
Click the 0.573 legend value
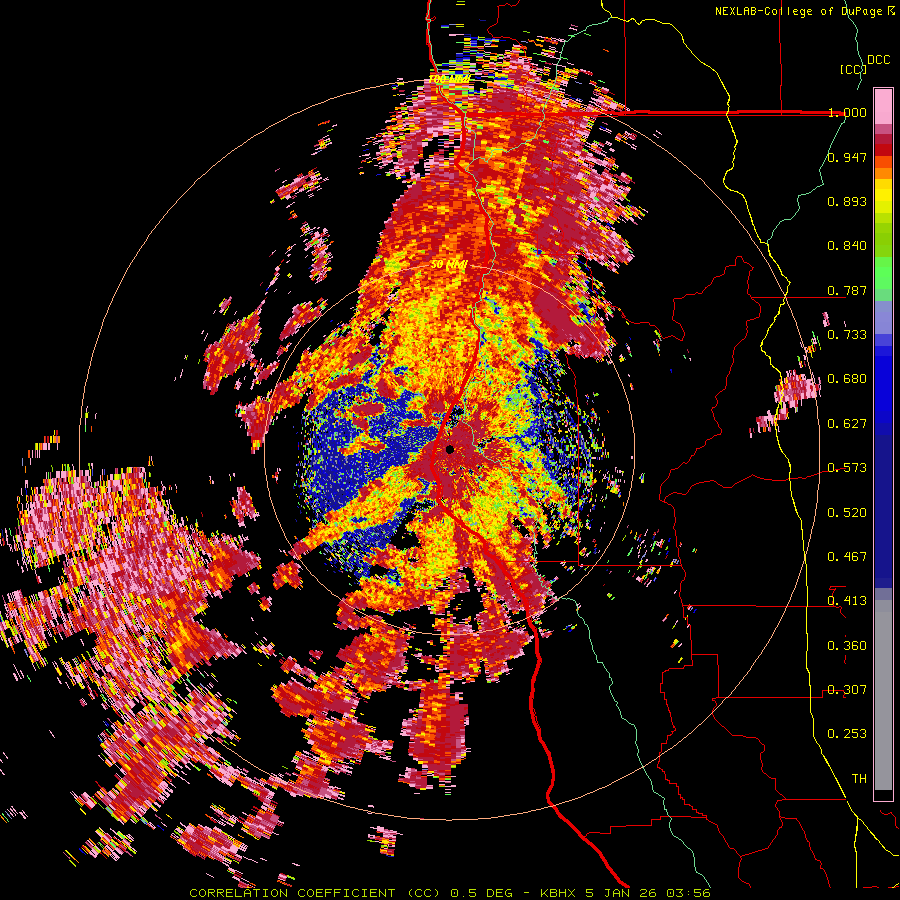pos(847,468)
